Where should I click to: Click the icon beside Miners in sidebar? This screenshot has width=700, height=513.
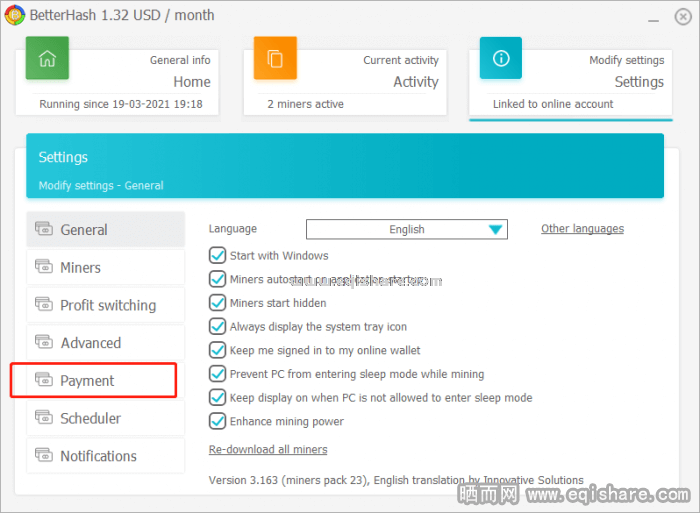tap(44, 267)
